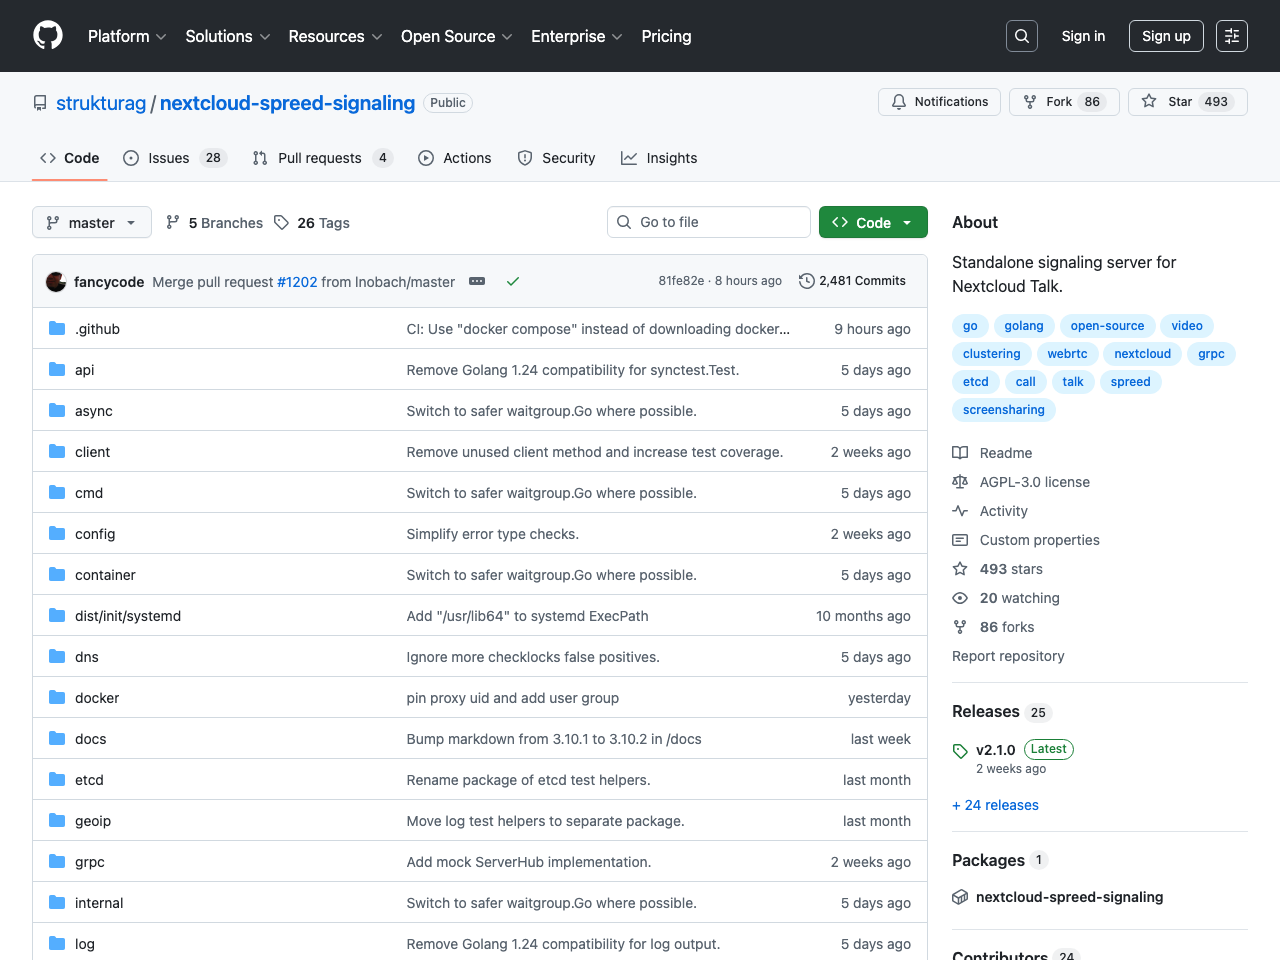
Task: Open Activity via the pulse icon
Action: pyautogui.click(x=960, y=511)
